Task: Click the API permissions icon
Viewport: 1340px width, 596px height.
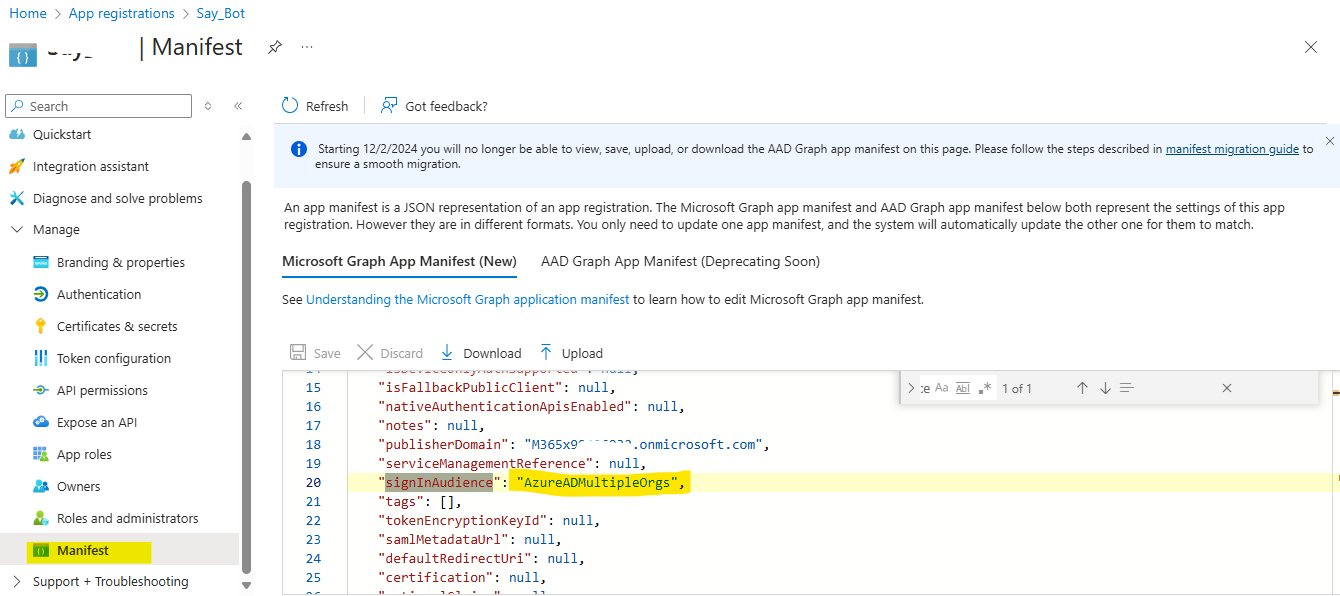Action: [x=41, y=390]
